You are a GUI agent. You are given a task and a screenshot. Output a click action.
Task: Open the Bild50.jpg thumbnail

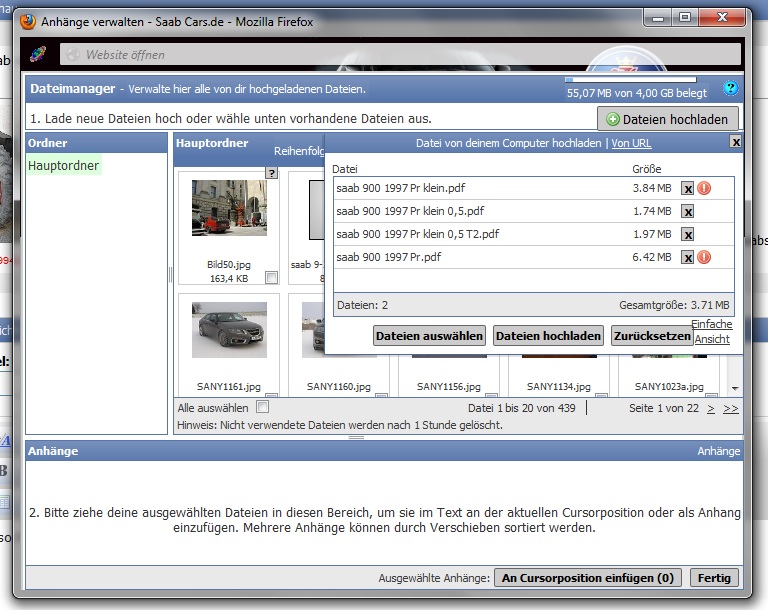pos(229,208)
